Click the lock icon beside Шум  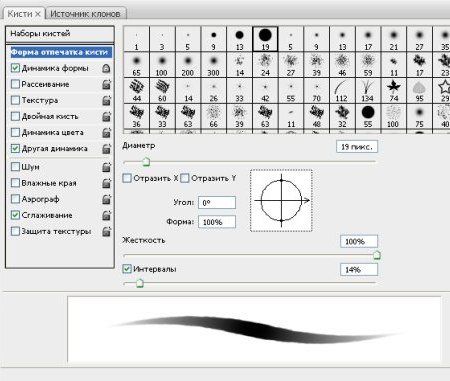[x=106, y=167]
